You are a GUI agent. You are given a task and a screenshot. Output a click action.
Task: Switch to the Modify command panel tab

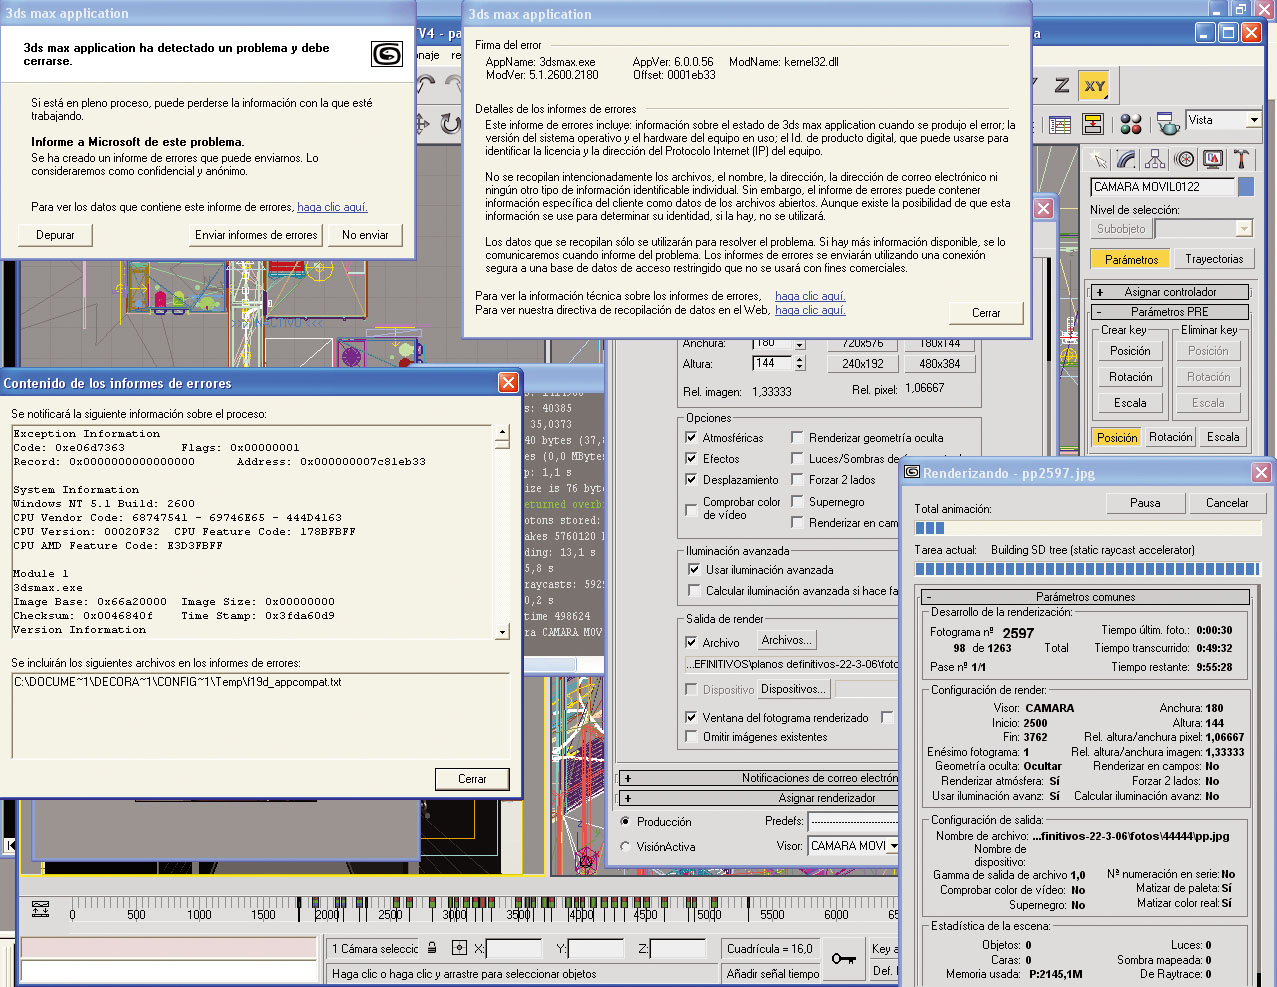[x=1127, y=159]
